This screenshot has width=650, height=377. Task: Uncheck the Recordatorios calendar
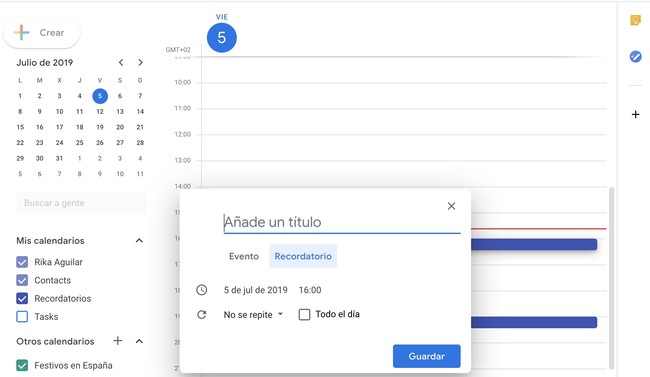coord(22,299)
